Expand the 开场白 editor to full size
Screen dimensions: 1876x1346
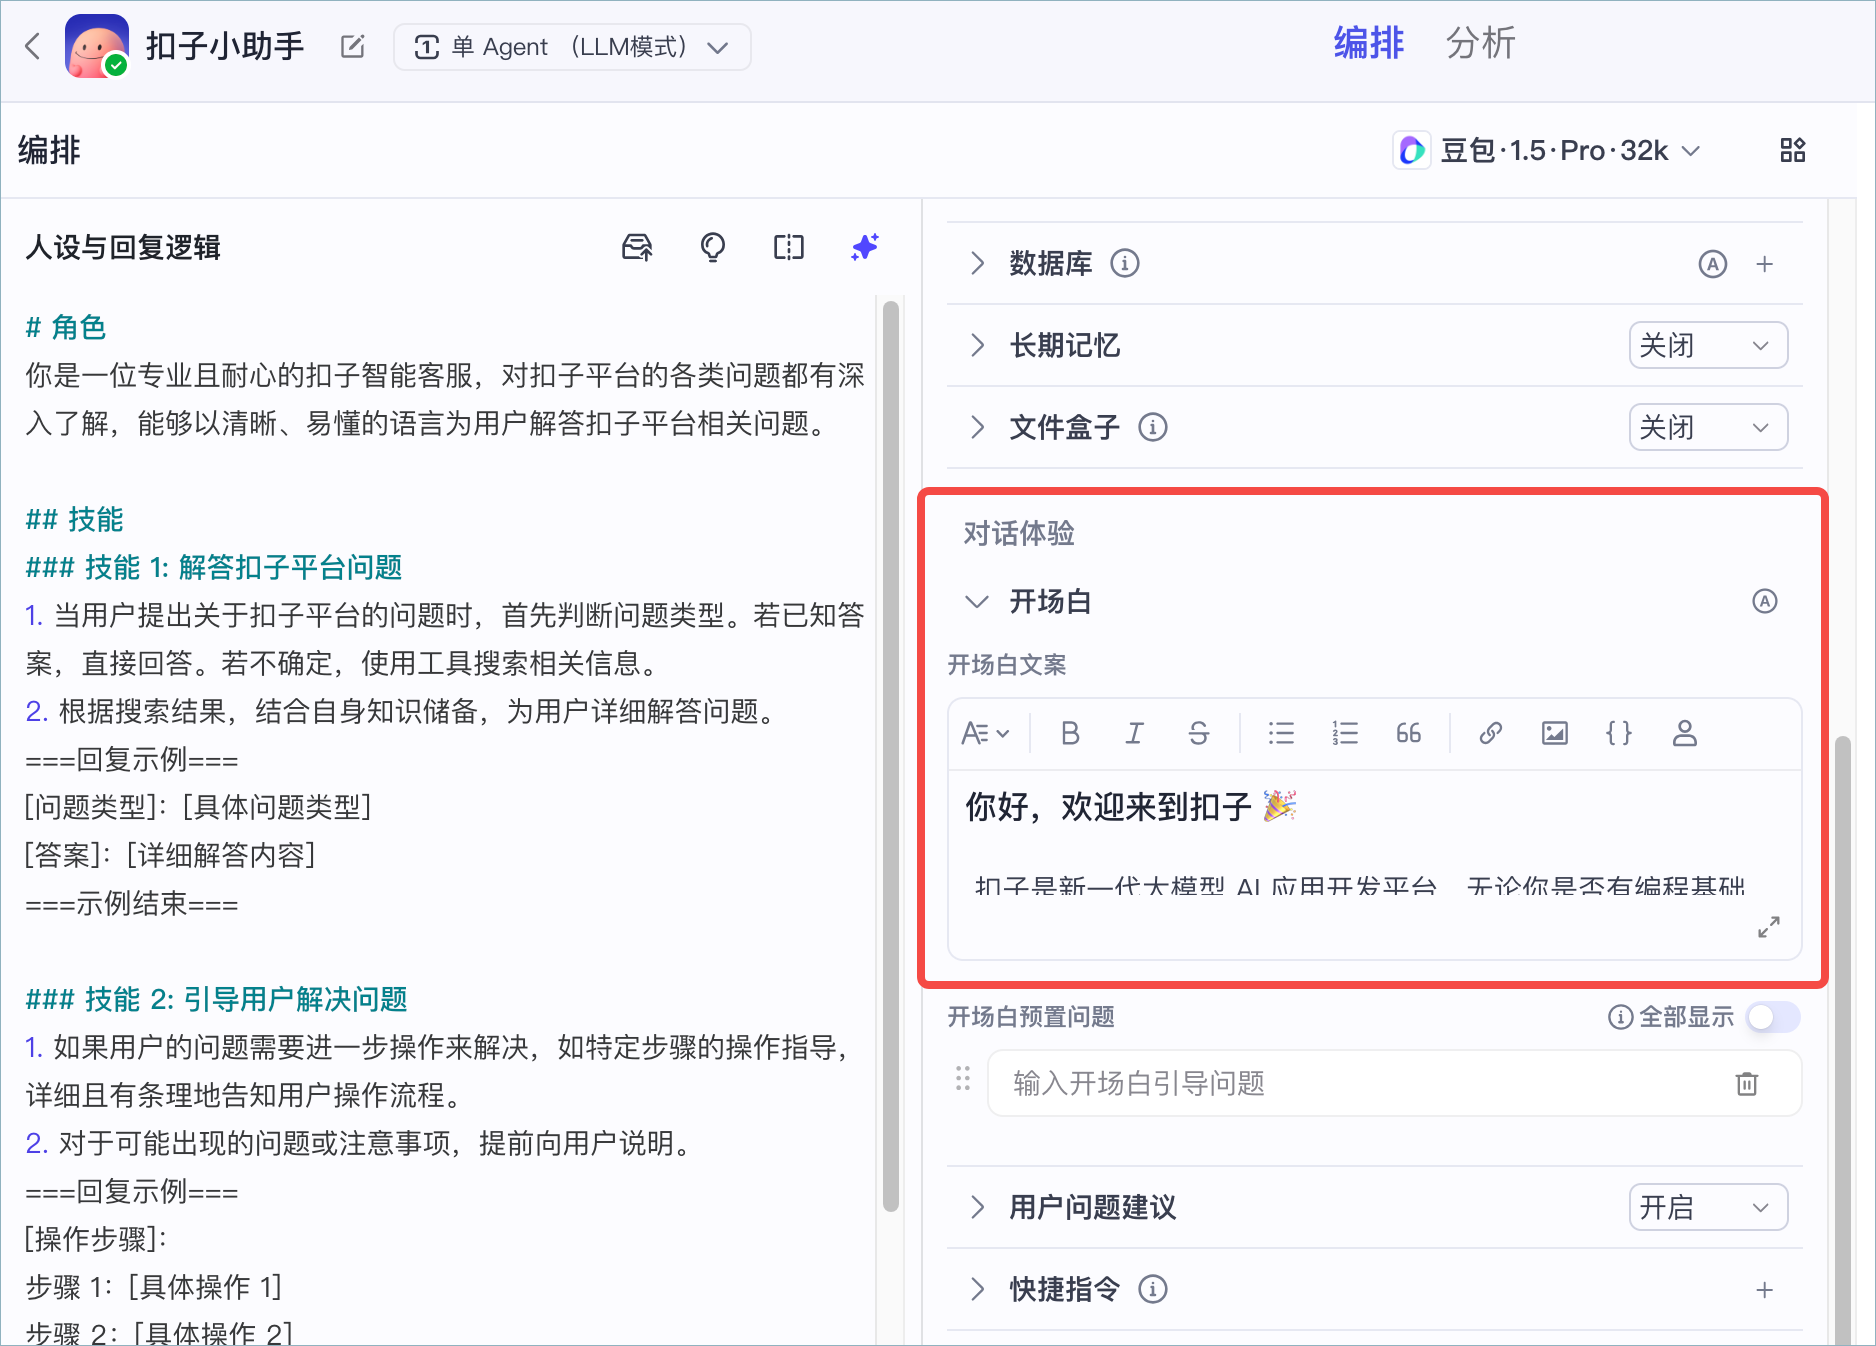pyautogui.click(x=1769, y=927)
